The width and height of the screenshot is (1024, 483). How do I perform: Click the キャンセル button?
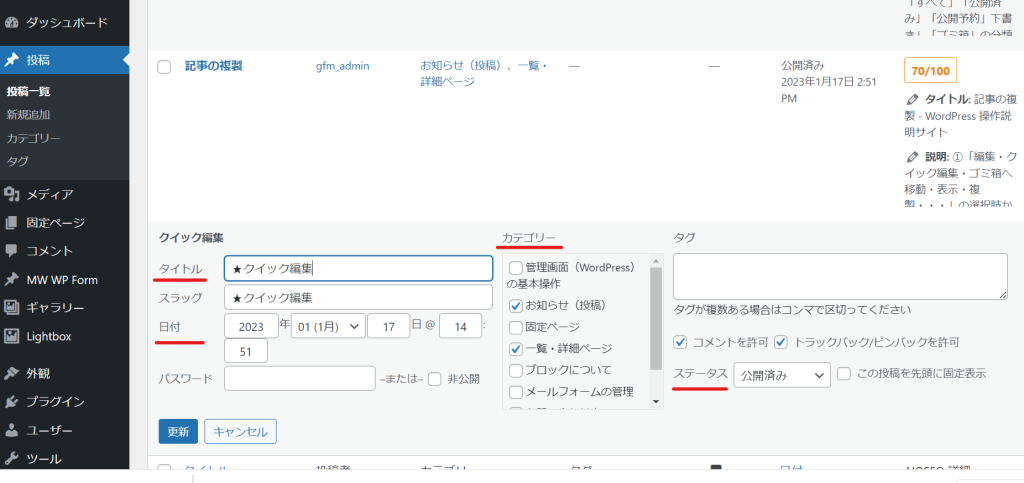tap(240, 431)
